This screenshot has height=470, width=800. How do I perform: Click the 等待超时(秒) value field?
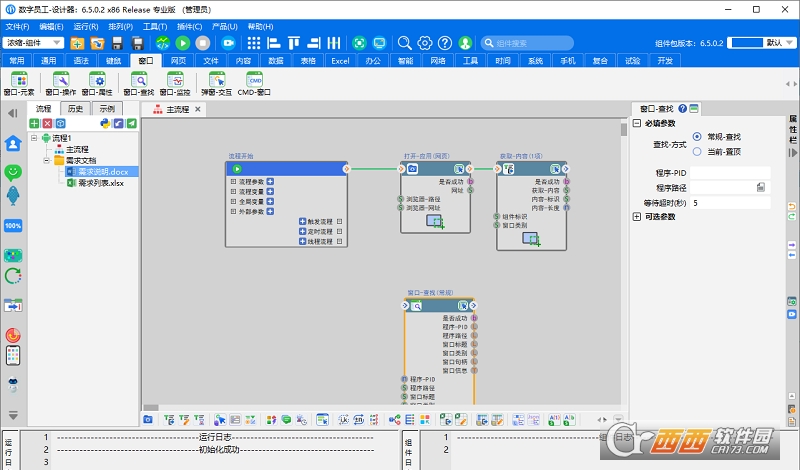point(730,203)
